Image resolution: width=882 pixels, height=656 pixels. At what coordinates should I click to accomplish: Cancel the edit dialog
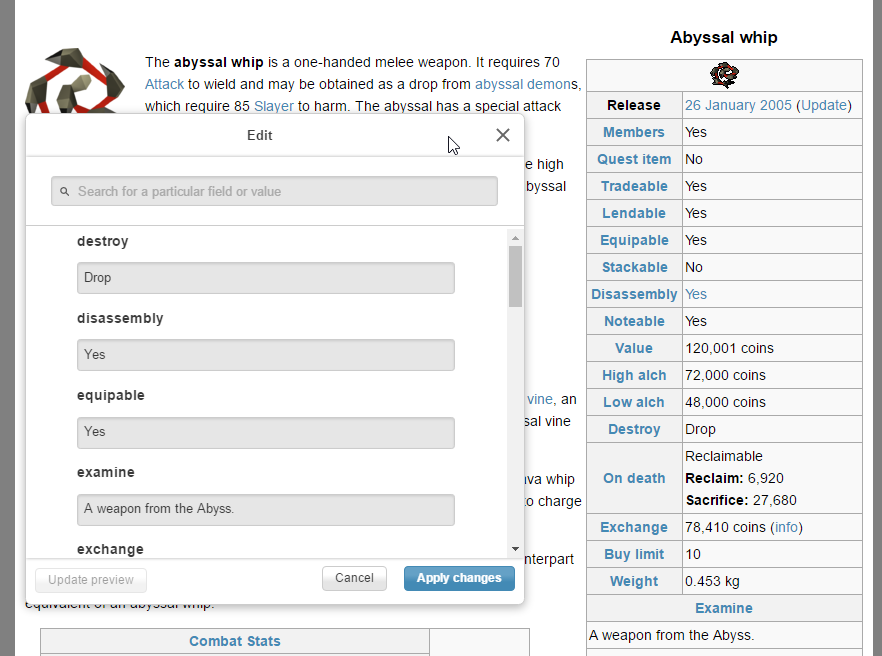pyautogui.click(x=354, y=578)
